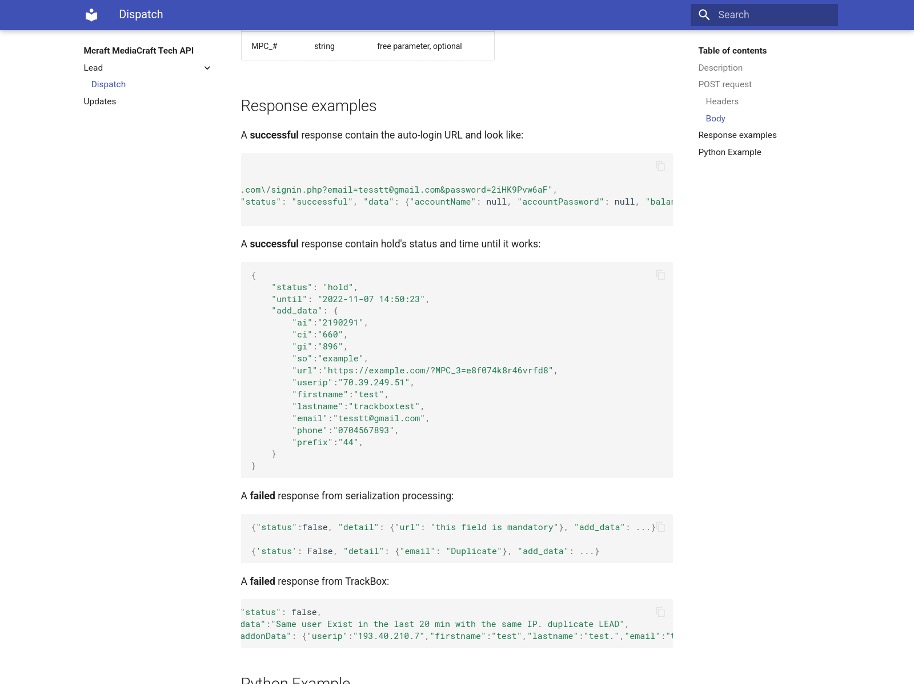Click the Dispatch title in the header bar
Image resolution: width=914 pixels, height=684 pixels.
pos(140,15)
